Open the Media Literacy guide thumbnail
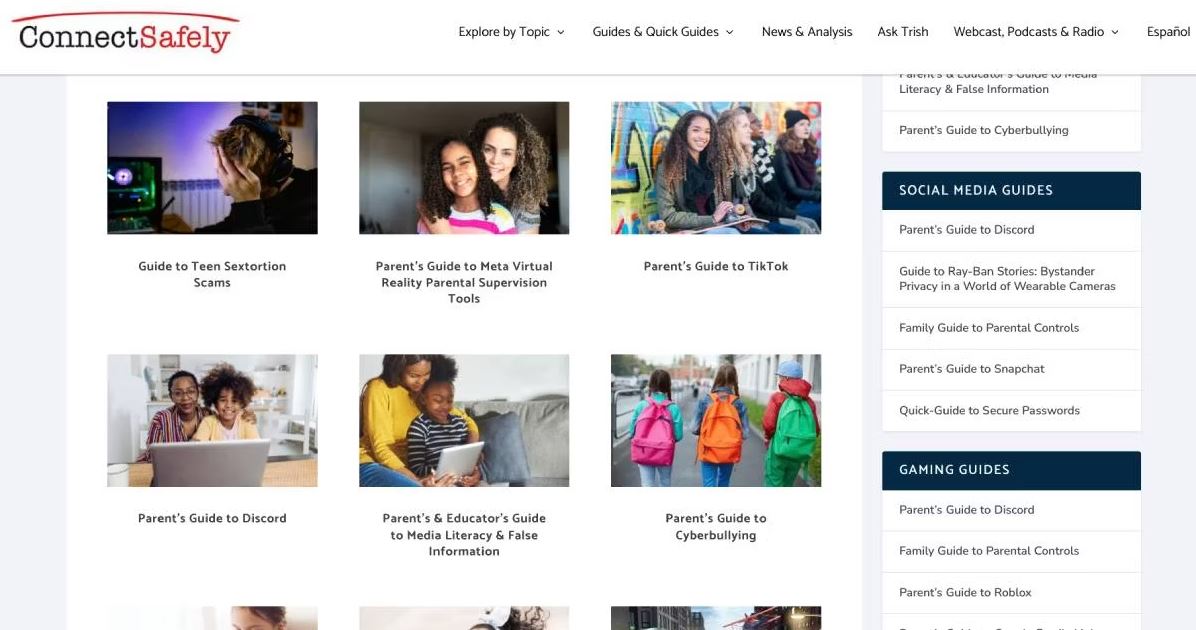 464,420
